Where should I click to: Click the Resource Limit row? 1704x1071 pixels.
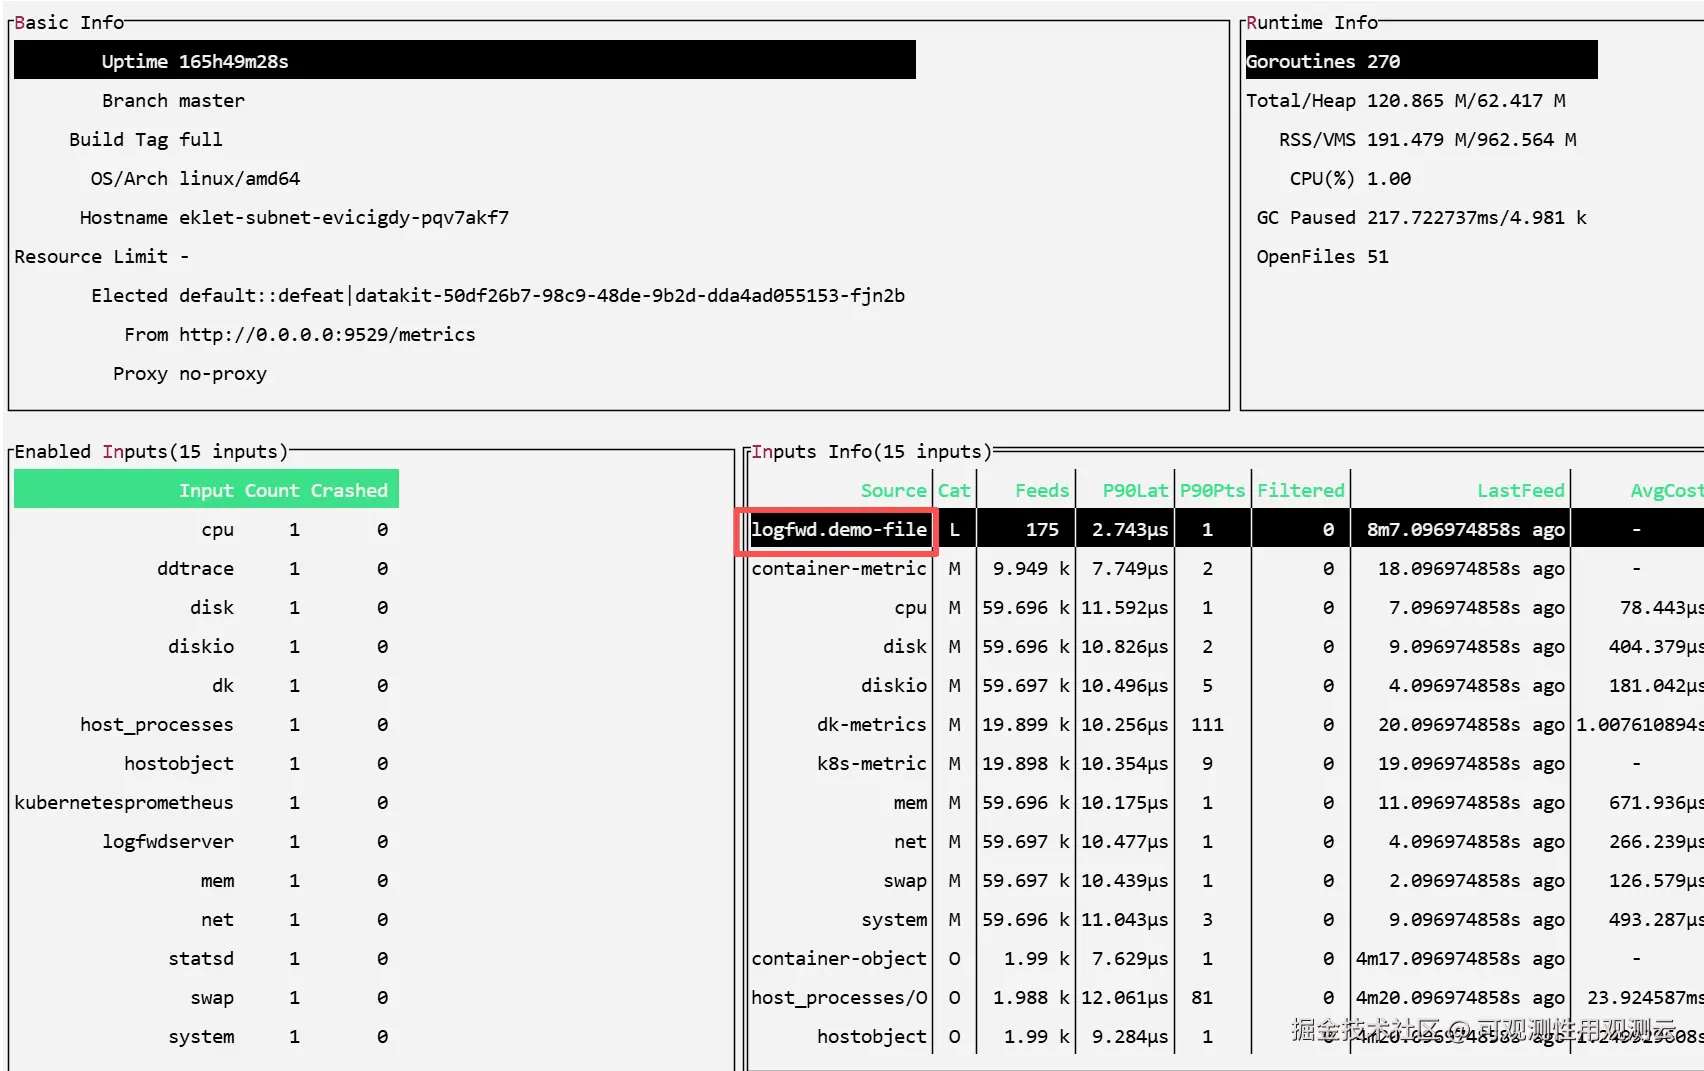(x=101, y=256)
